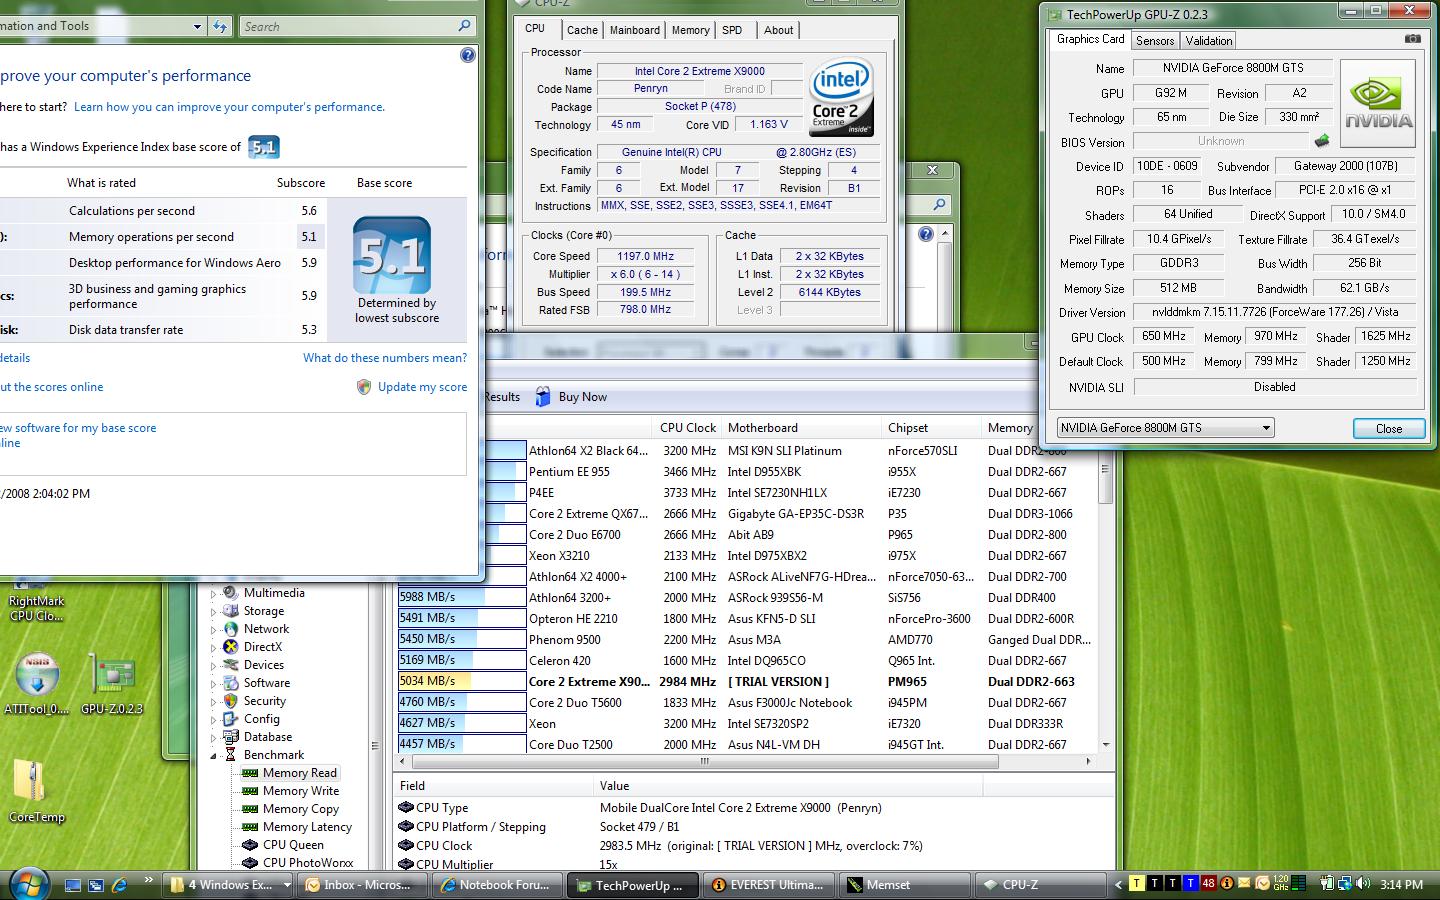Expand the Multimedia node in EVEREST tree
1440x900 pixels.
point(213,594)
